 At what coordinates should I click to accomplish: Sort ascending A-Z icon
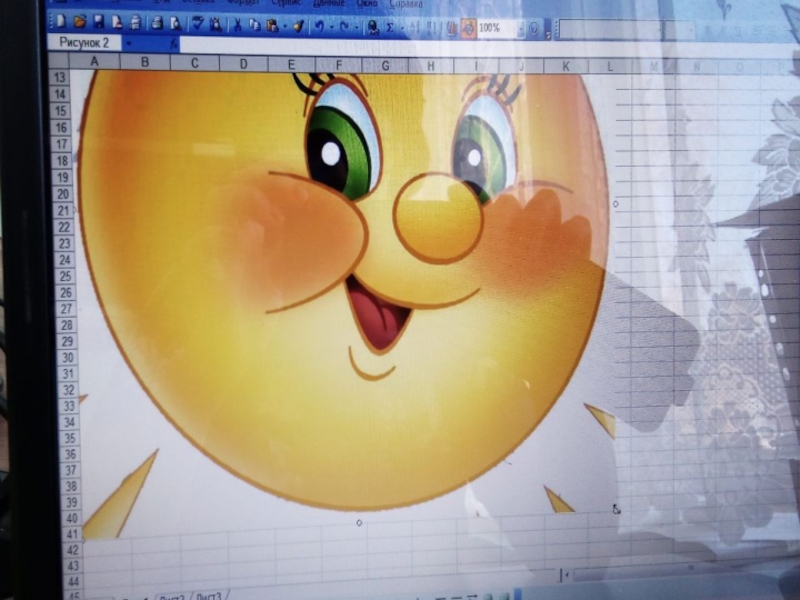(x=414, y=28)
